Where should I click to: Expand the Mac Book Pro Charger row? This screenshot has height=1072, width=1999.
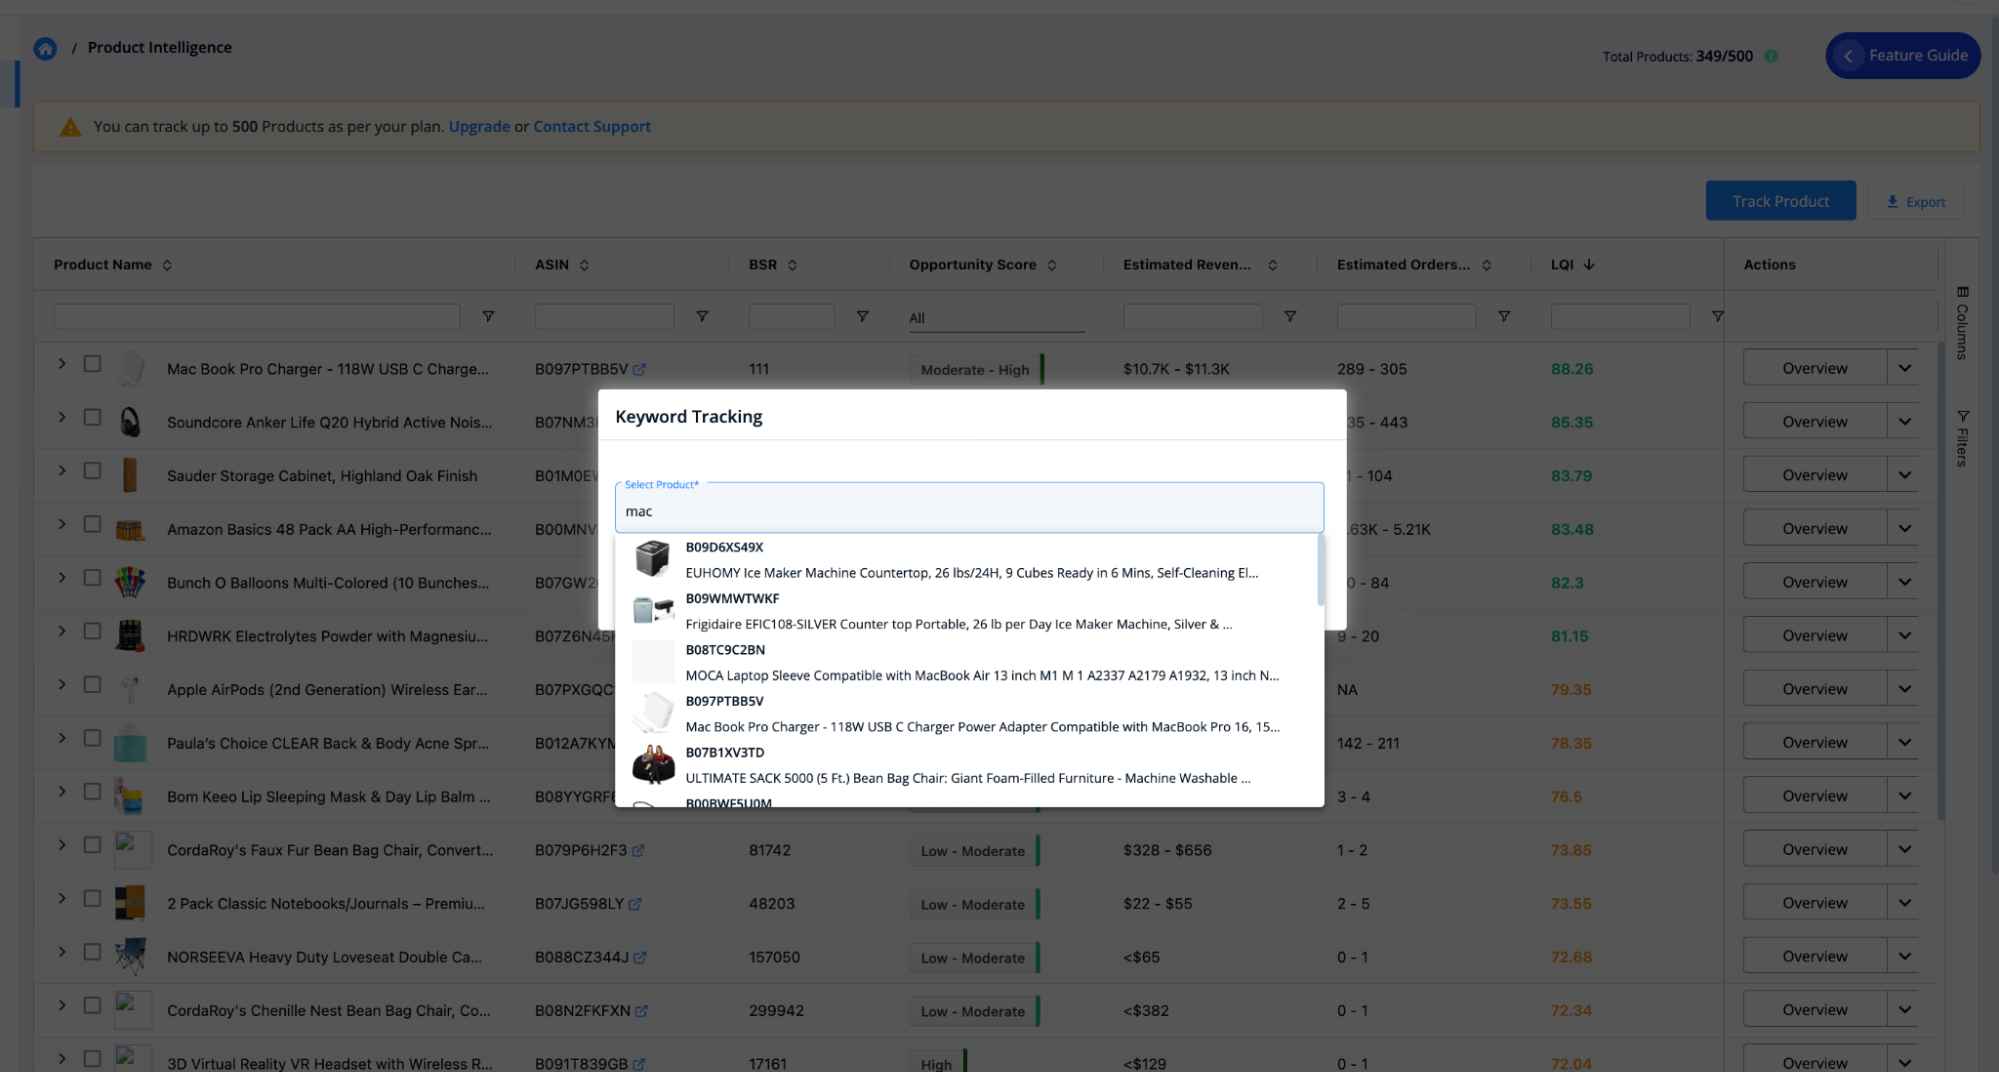pyautogui.click(x=62, y=364)
